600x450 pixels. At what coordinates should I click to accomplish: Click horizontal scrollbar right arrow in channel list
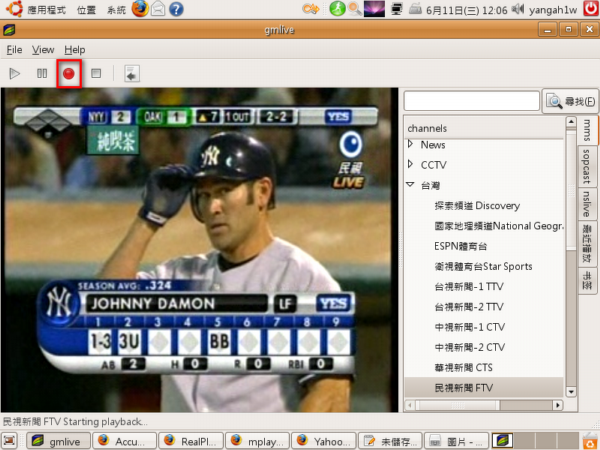tap(558, 404)
